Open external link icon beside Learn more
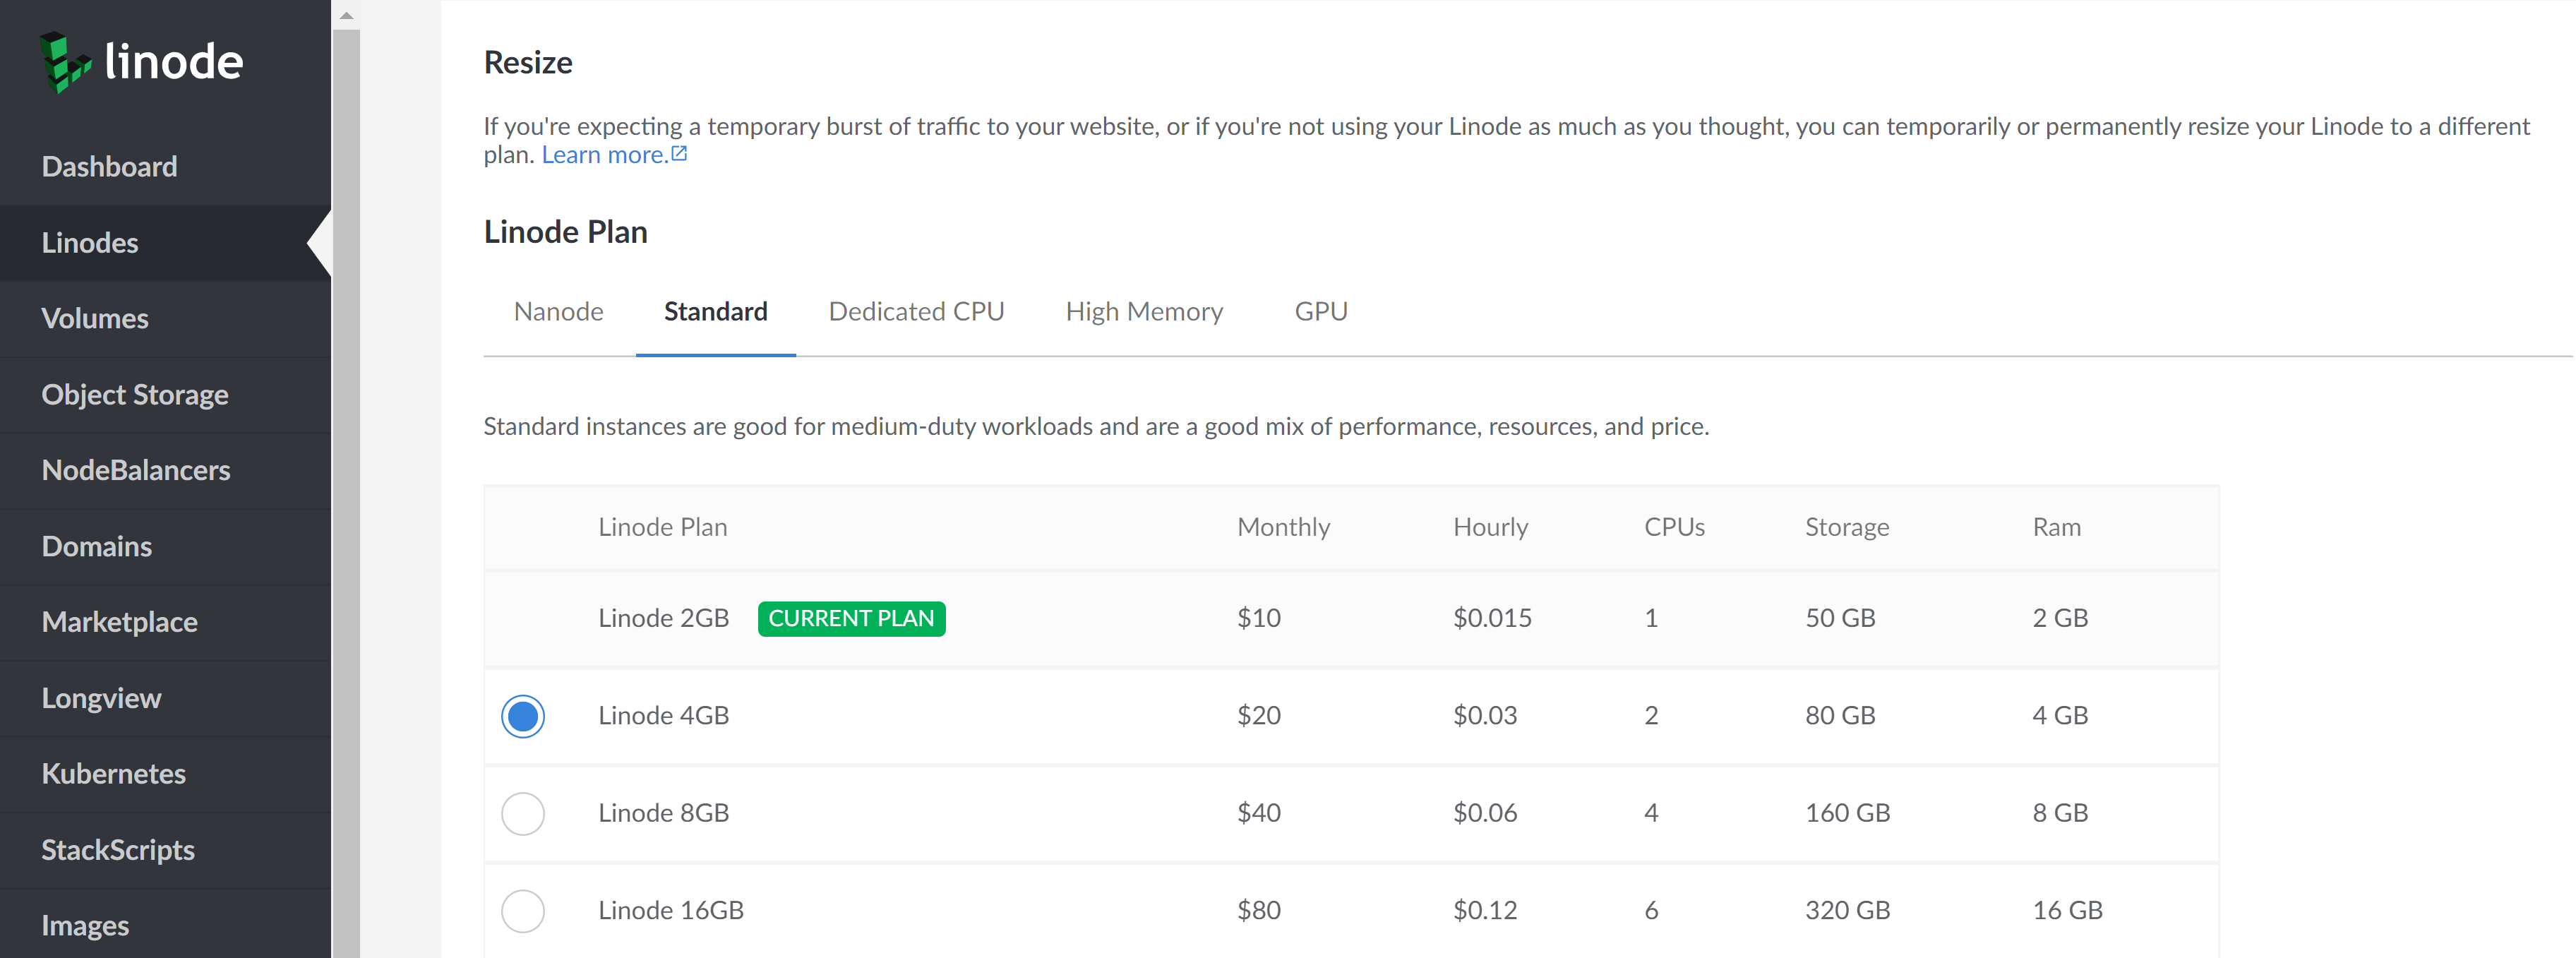Screen dimensions: 2576x958 click(x=679, y=154)
